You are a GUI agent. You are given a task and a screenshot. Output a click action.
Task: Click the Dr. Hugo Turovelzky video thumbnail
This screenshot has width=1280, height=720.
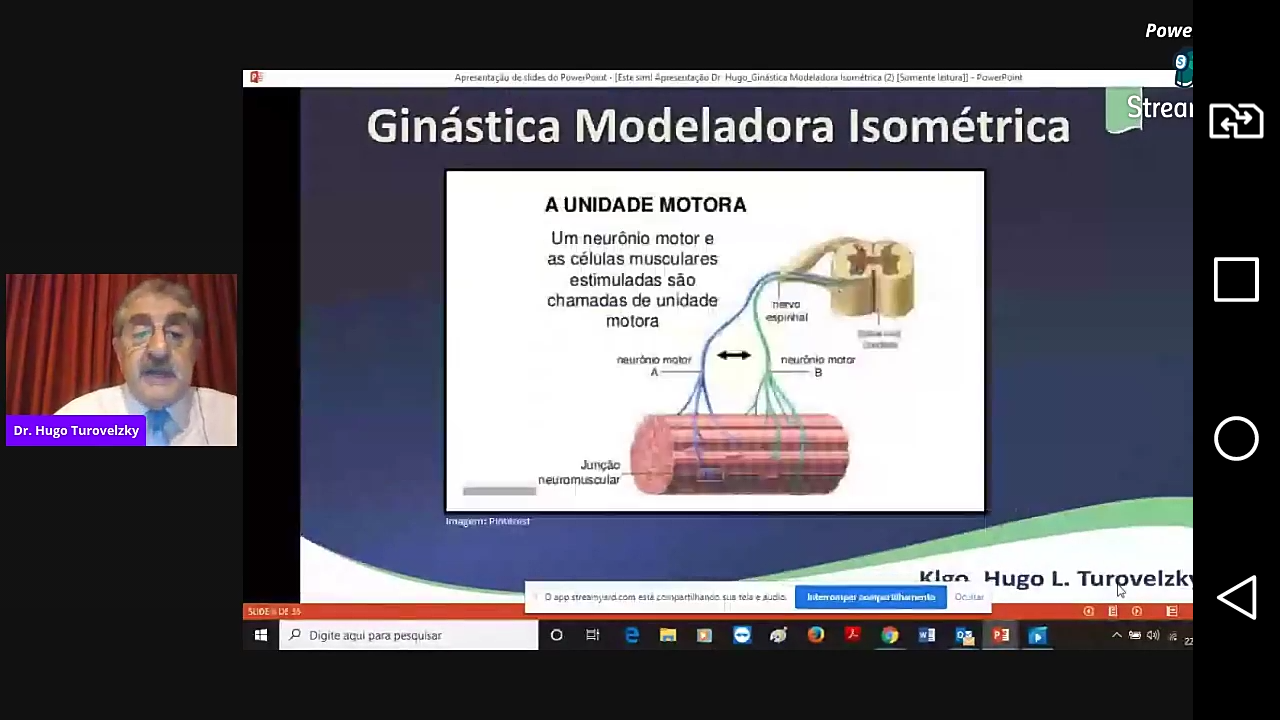(x=121, y=359)
